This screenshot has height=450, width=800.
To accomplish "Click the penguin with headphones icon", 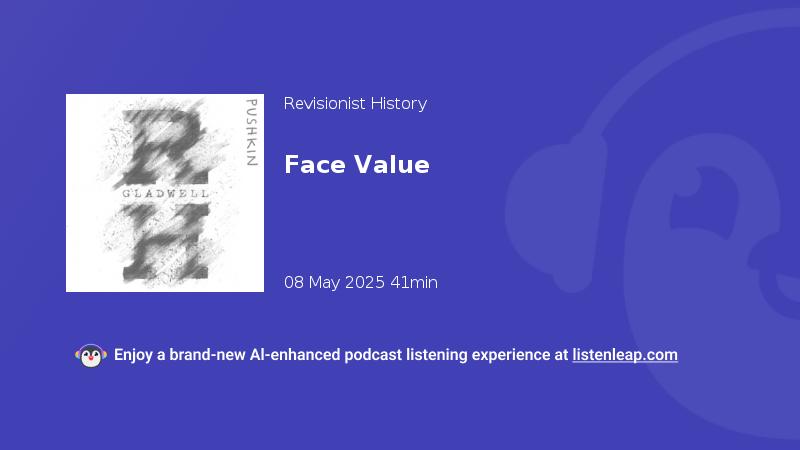I will click(91, 356).
